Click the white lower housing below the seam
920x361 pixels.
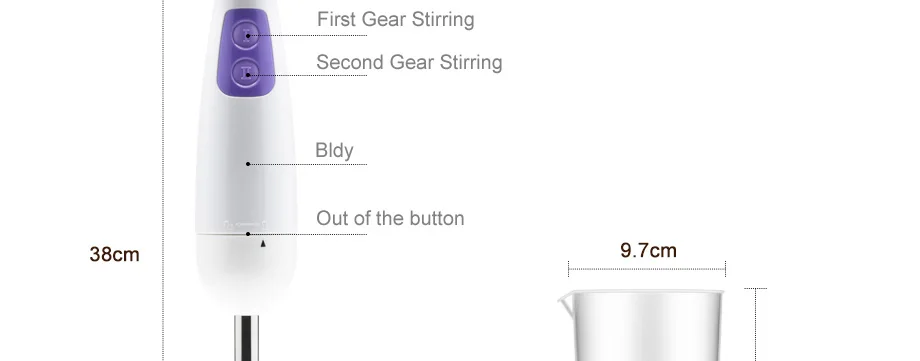click(x=246, y=270)
